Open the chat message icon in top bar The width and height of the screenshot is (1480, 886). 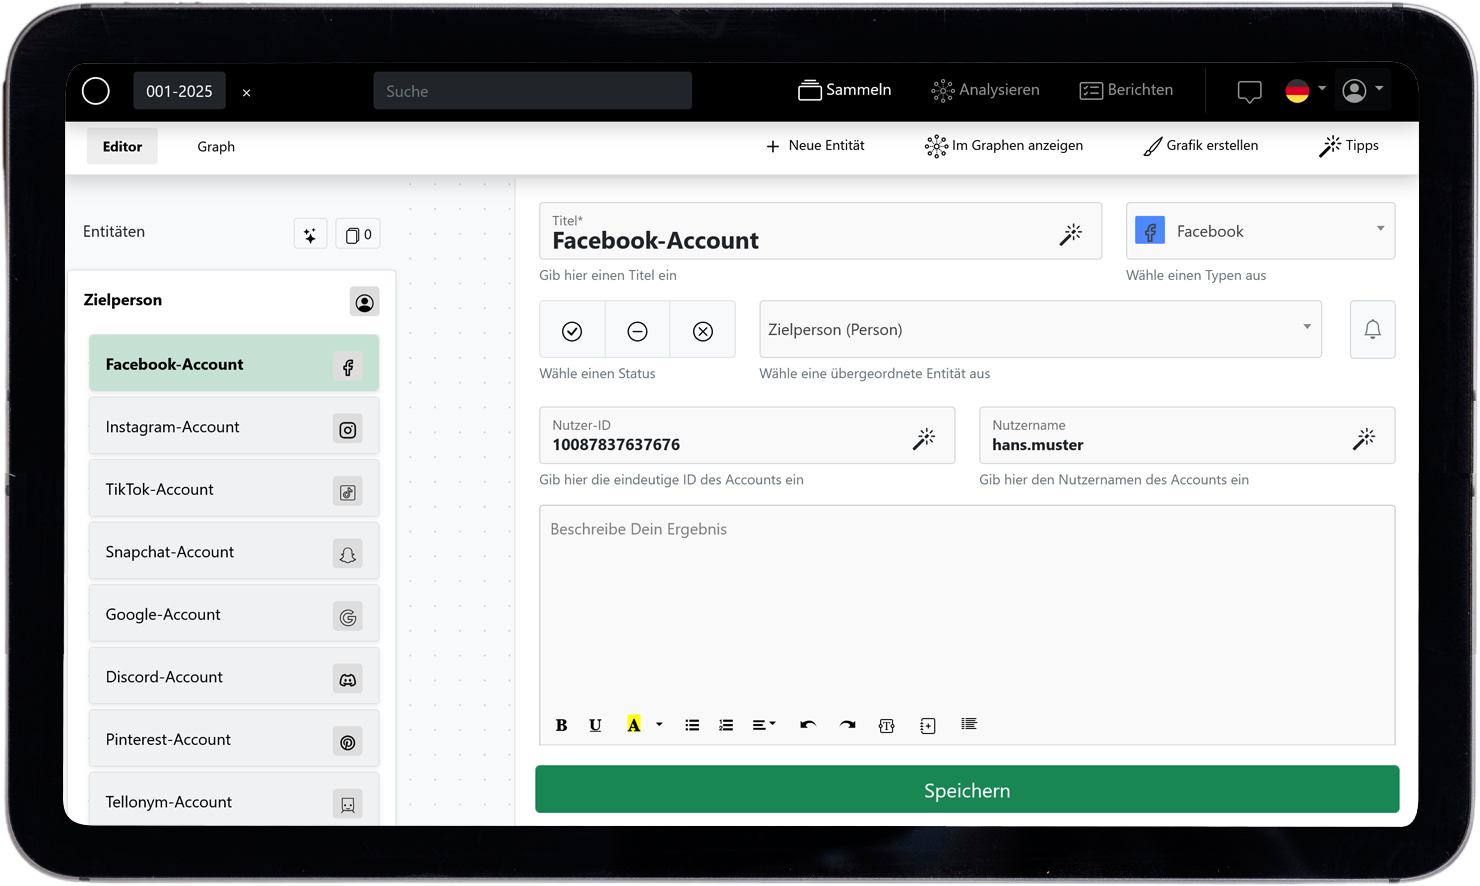coord(1249,92)
